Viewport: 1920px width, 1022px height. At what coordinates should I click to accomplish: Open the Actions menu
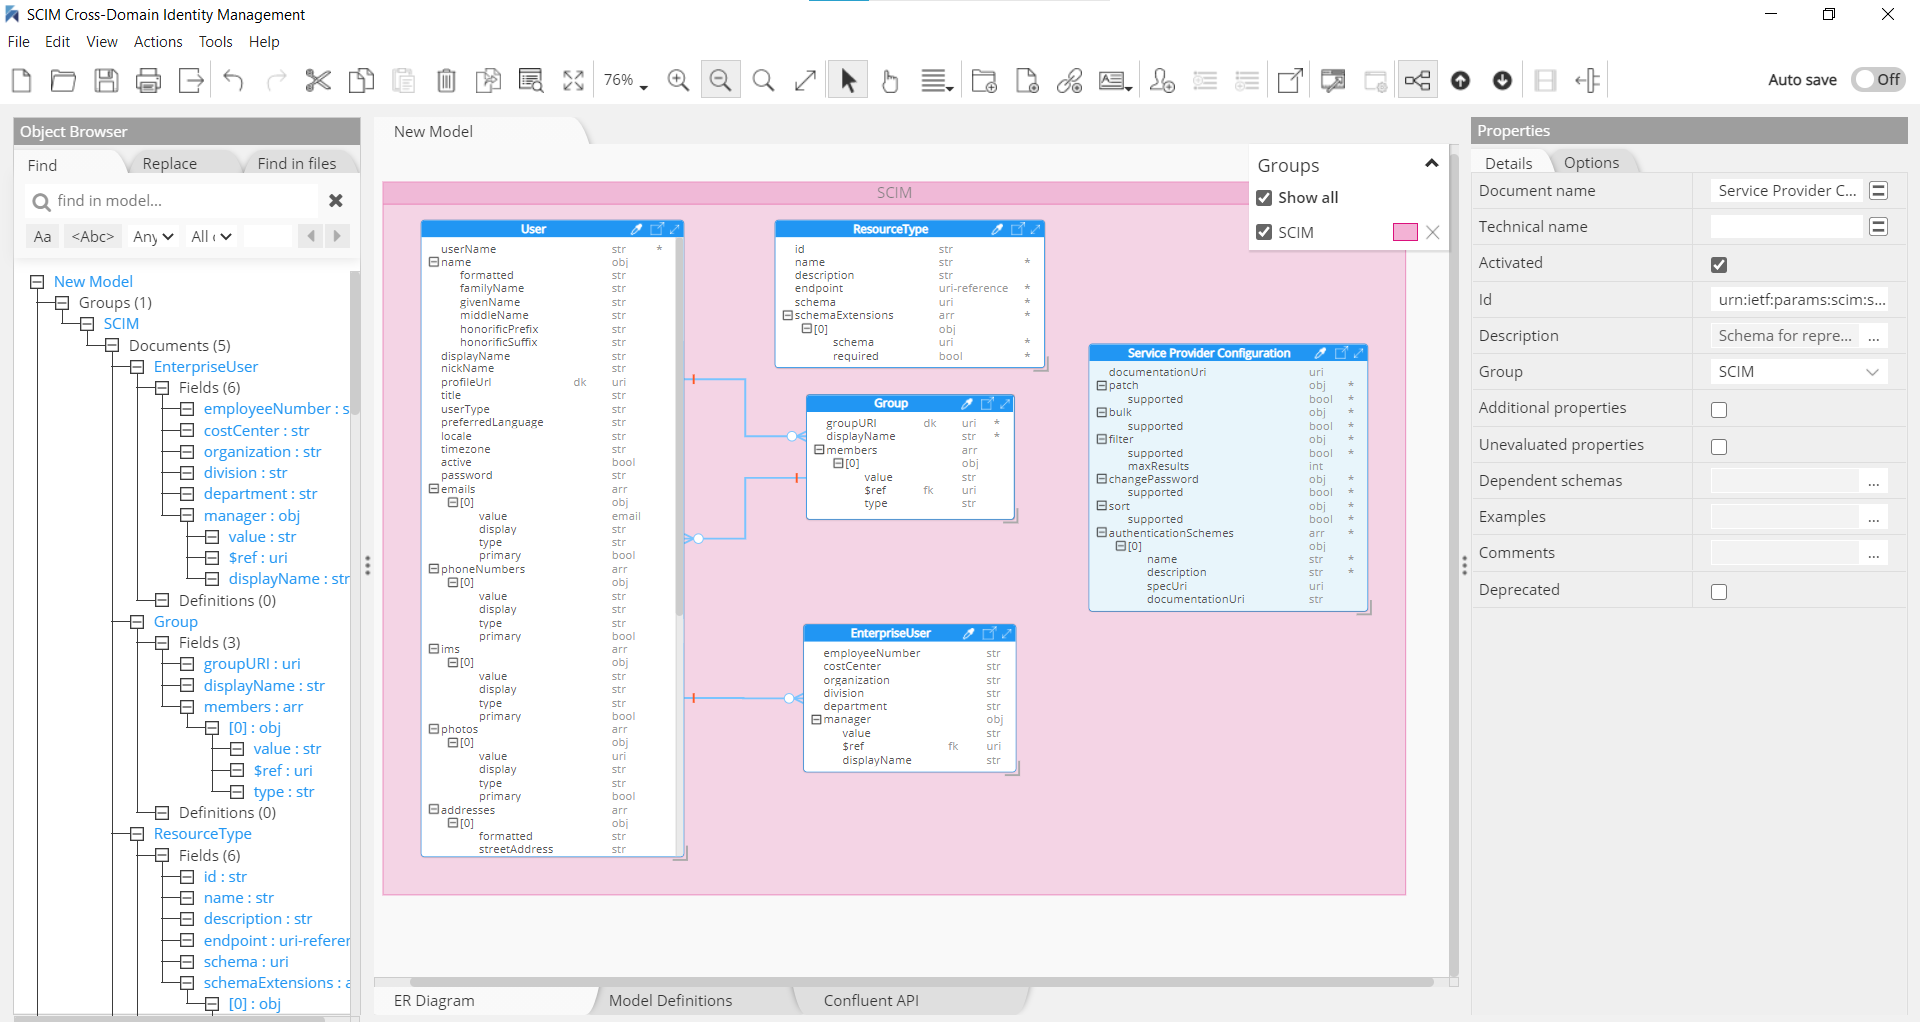pyautogui.click(x=157, y=42)
